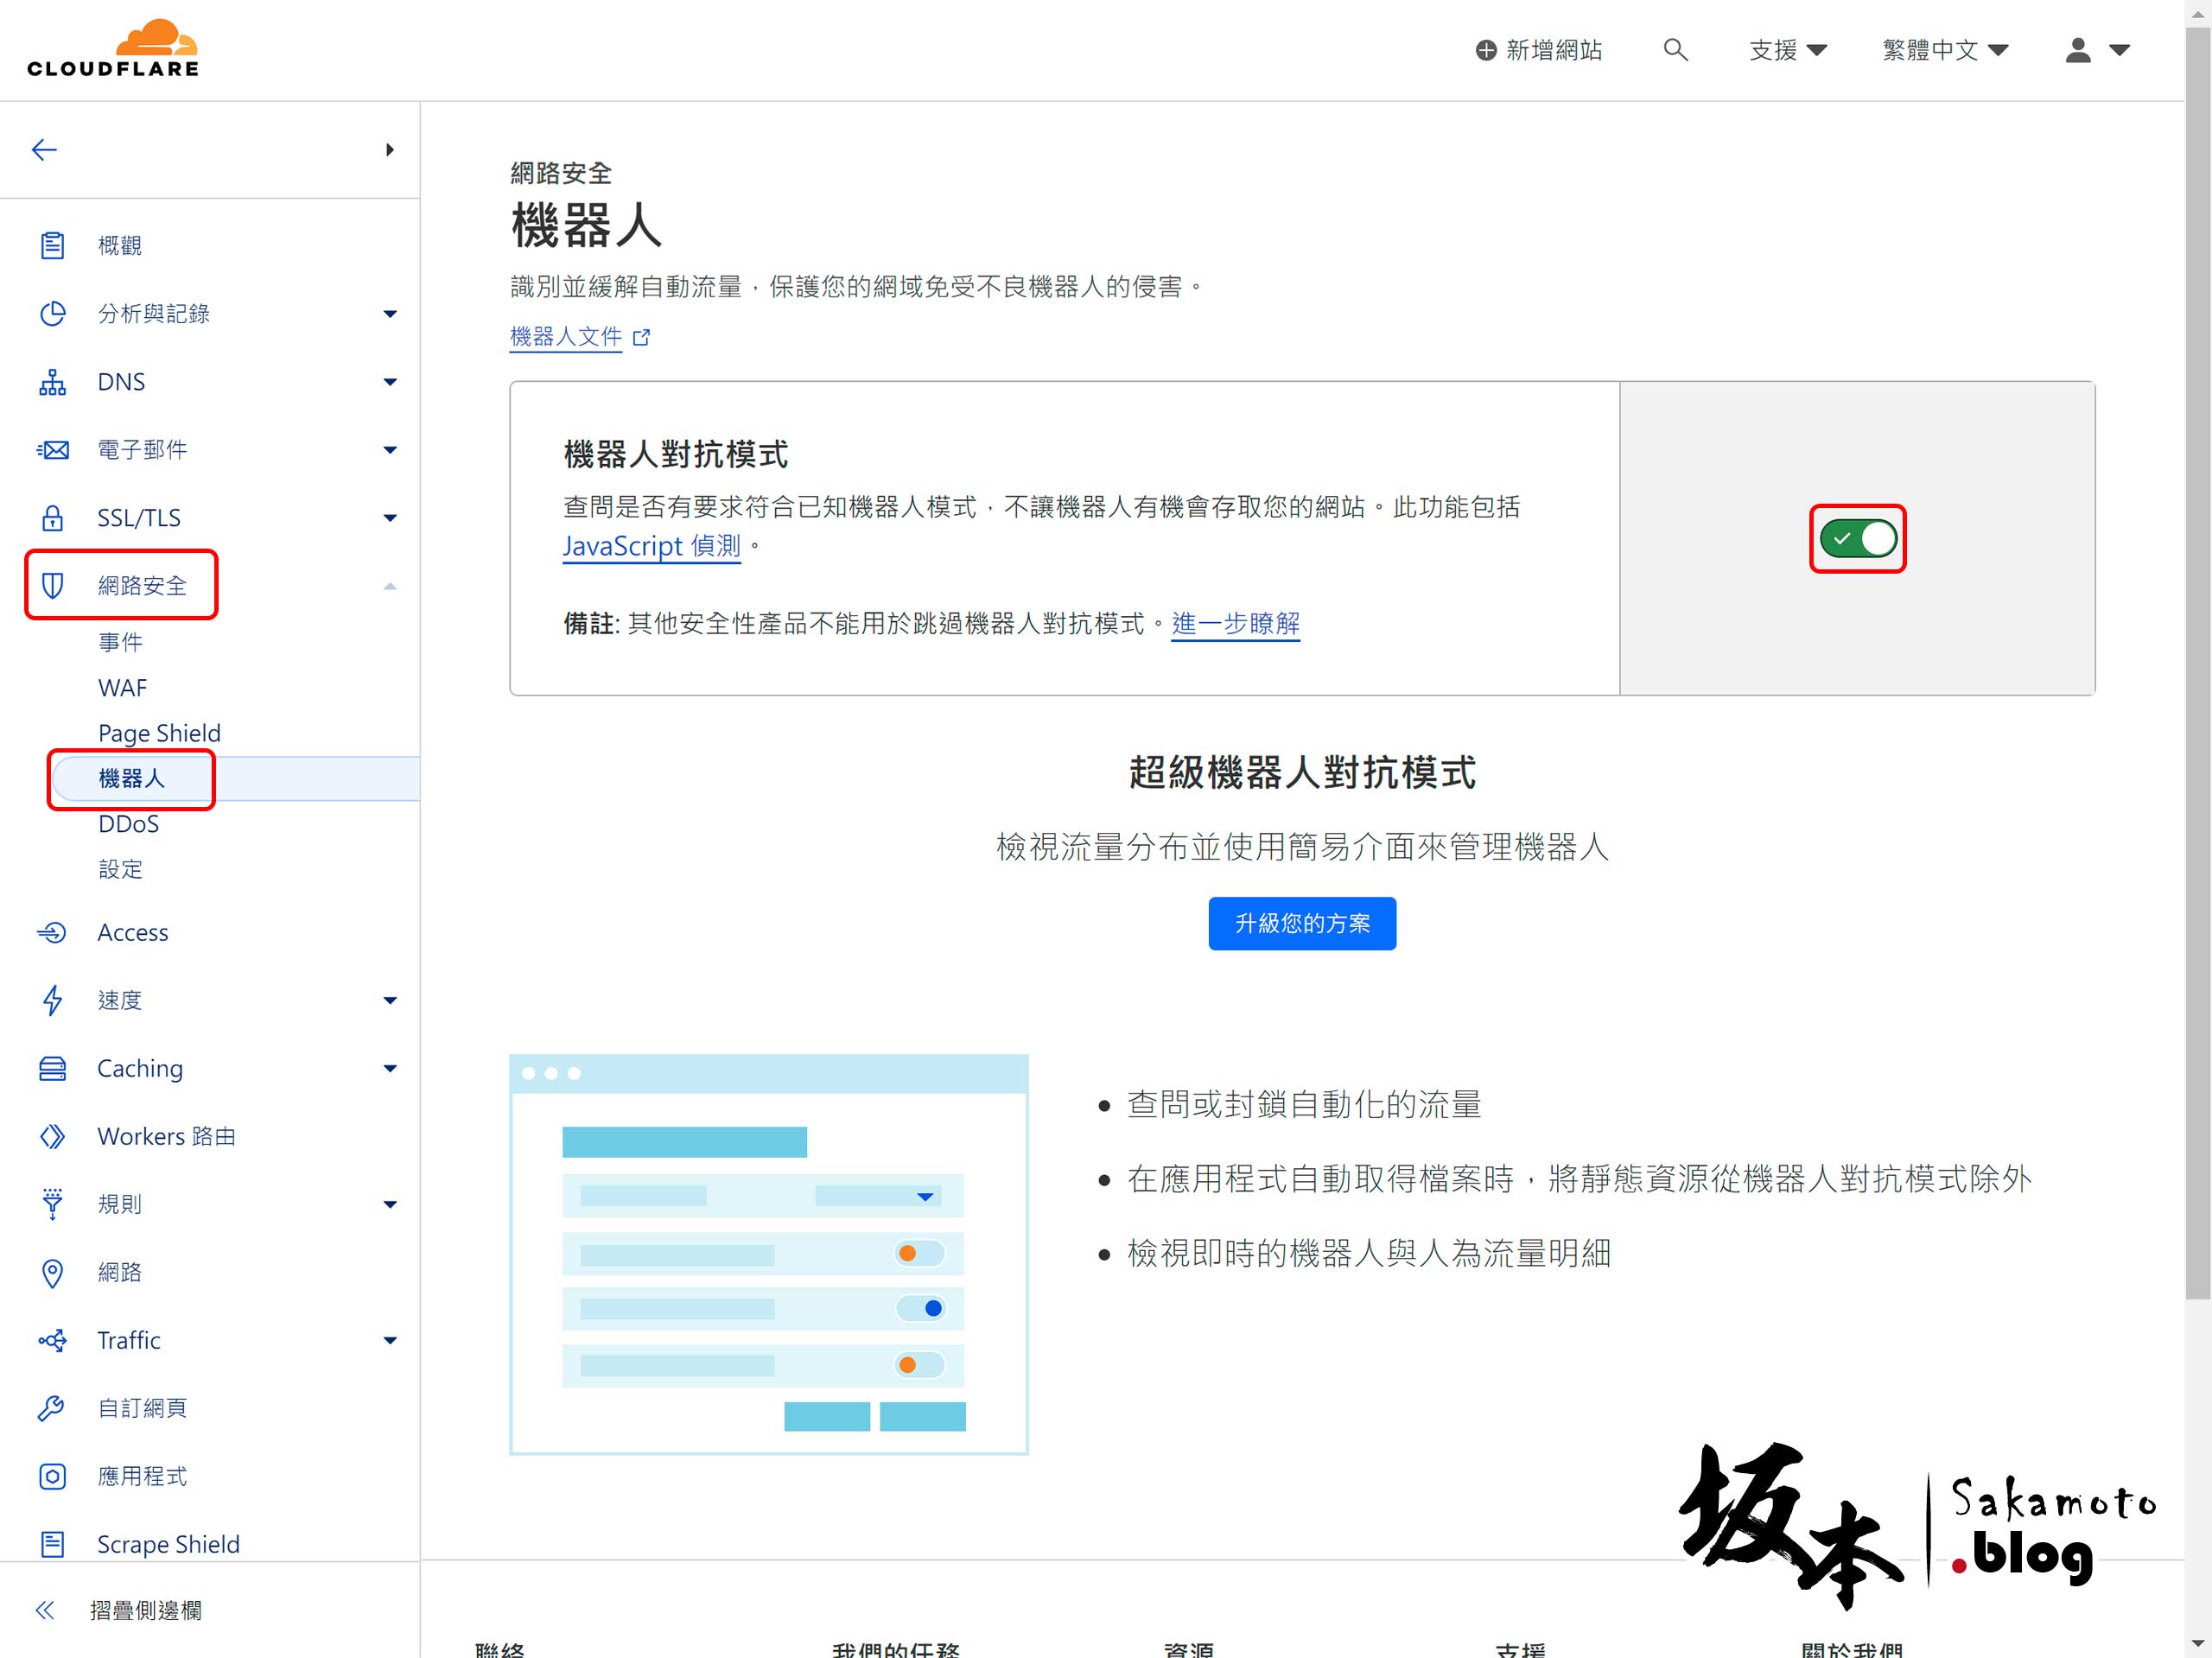The width and height of the screenshot is (2212, 1658).
Task: Click the 速度 lightning bolt icon
Action: 53,1001
